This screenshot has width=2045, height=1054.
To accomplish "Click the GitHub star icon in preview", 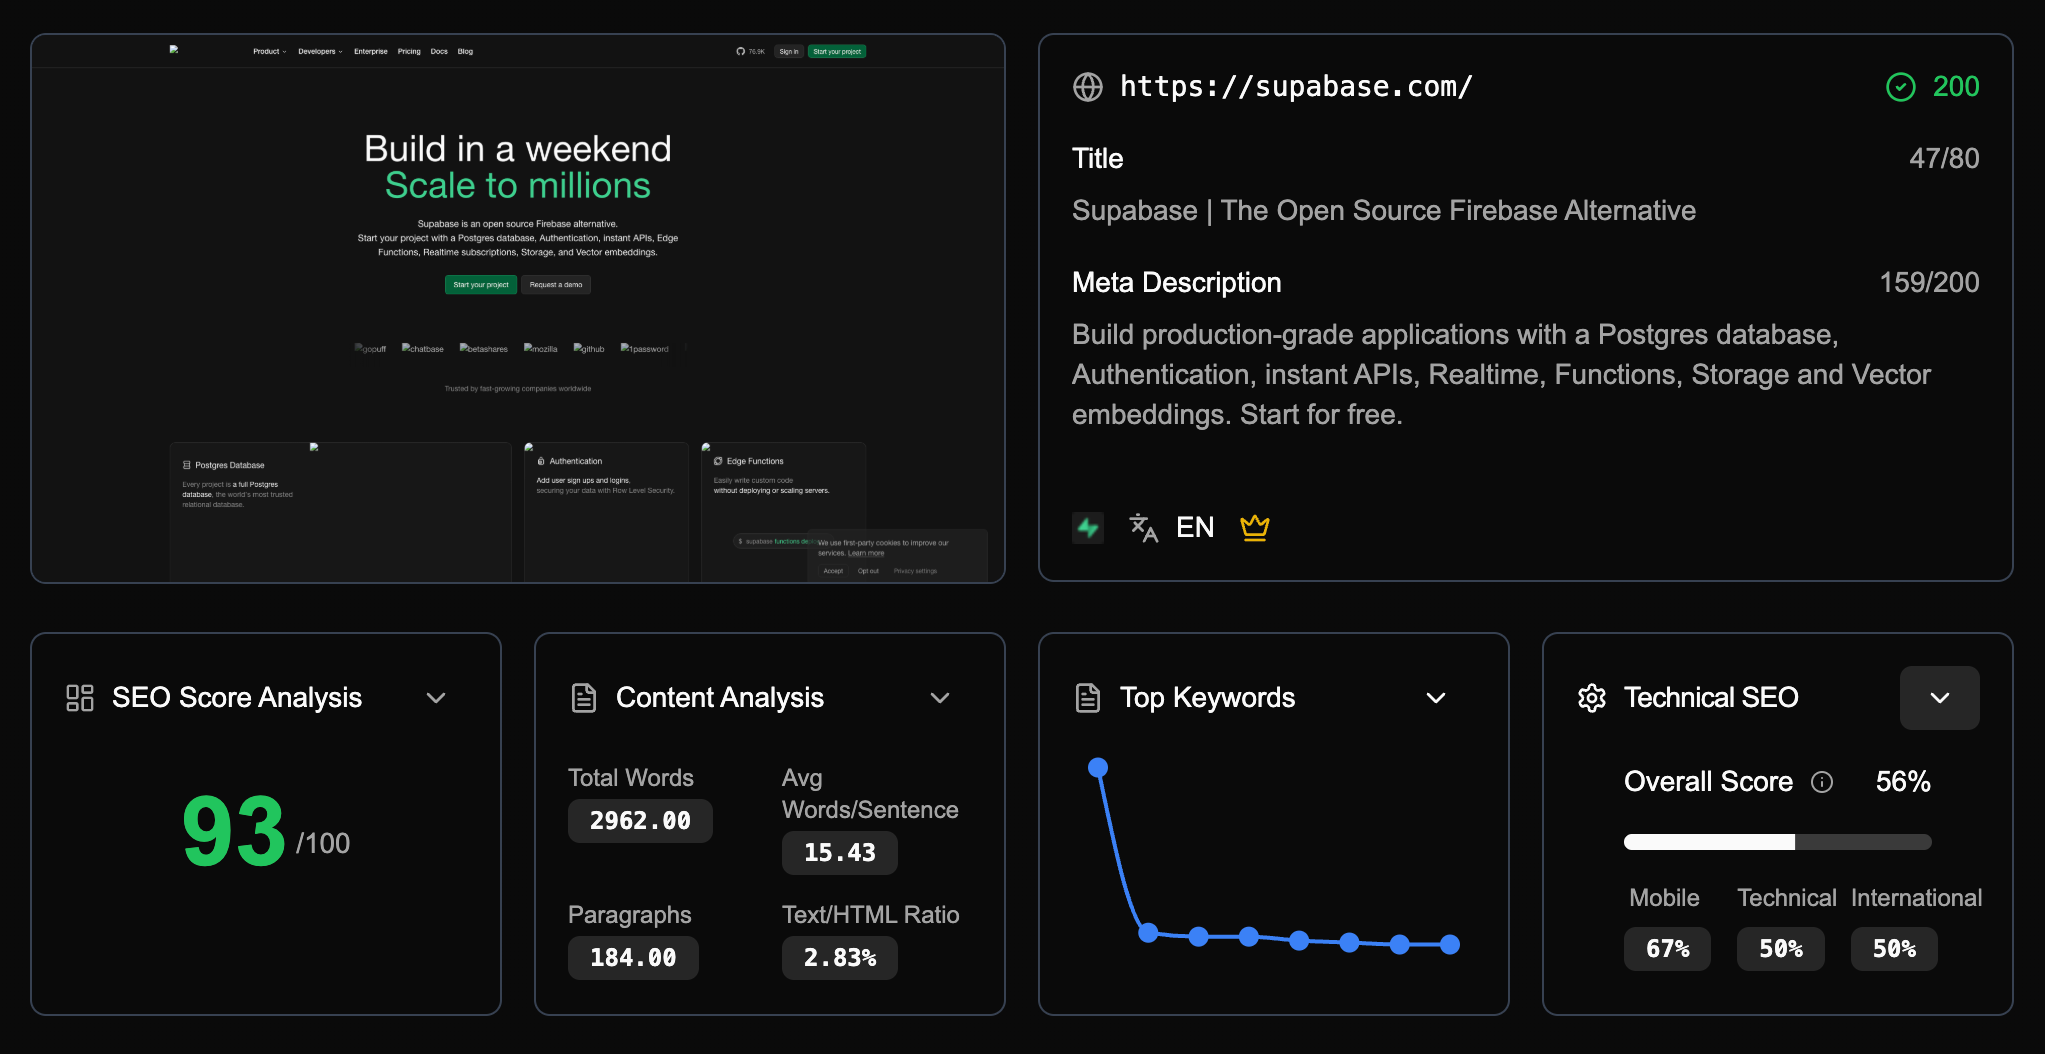I will 741,51.
